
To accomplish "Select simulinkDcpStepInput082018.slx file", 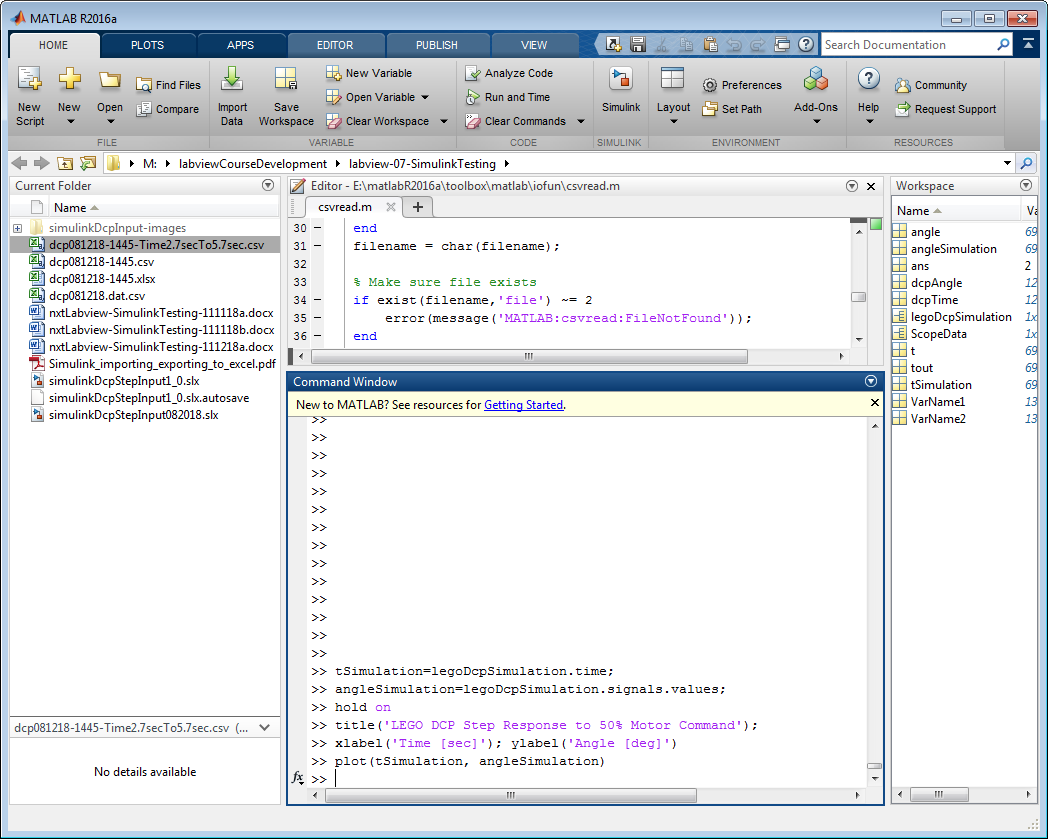I will pyautogui.click(x=134, y=414).
